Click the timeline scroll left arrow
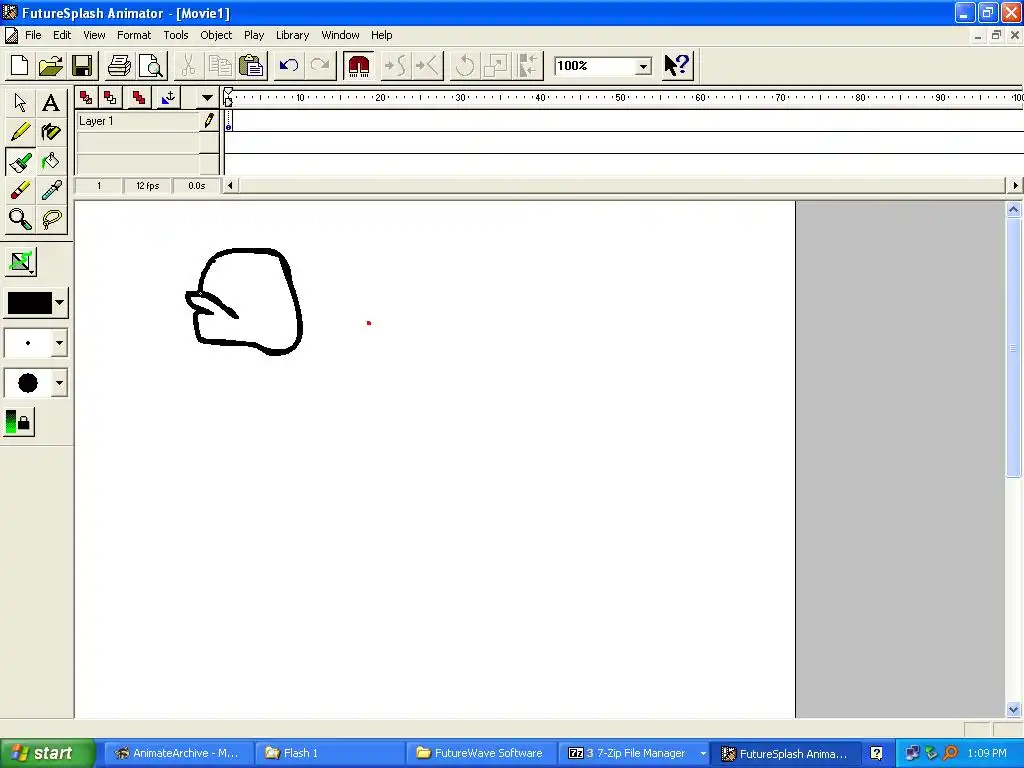 (x=230, y=185)
